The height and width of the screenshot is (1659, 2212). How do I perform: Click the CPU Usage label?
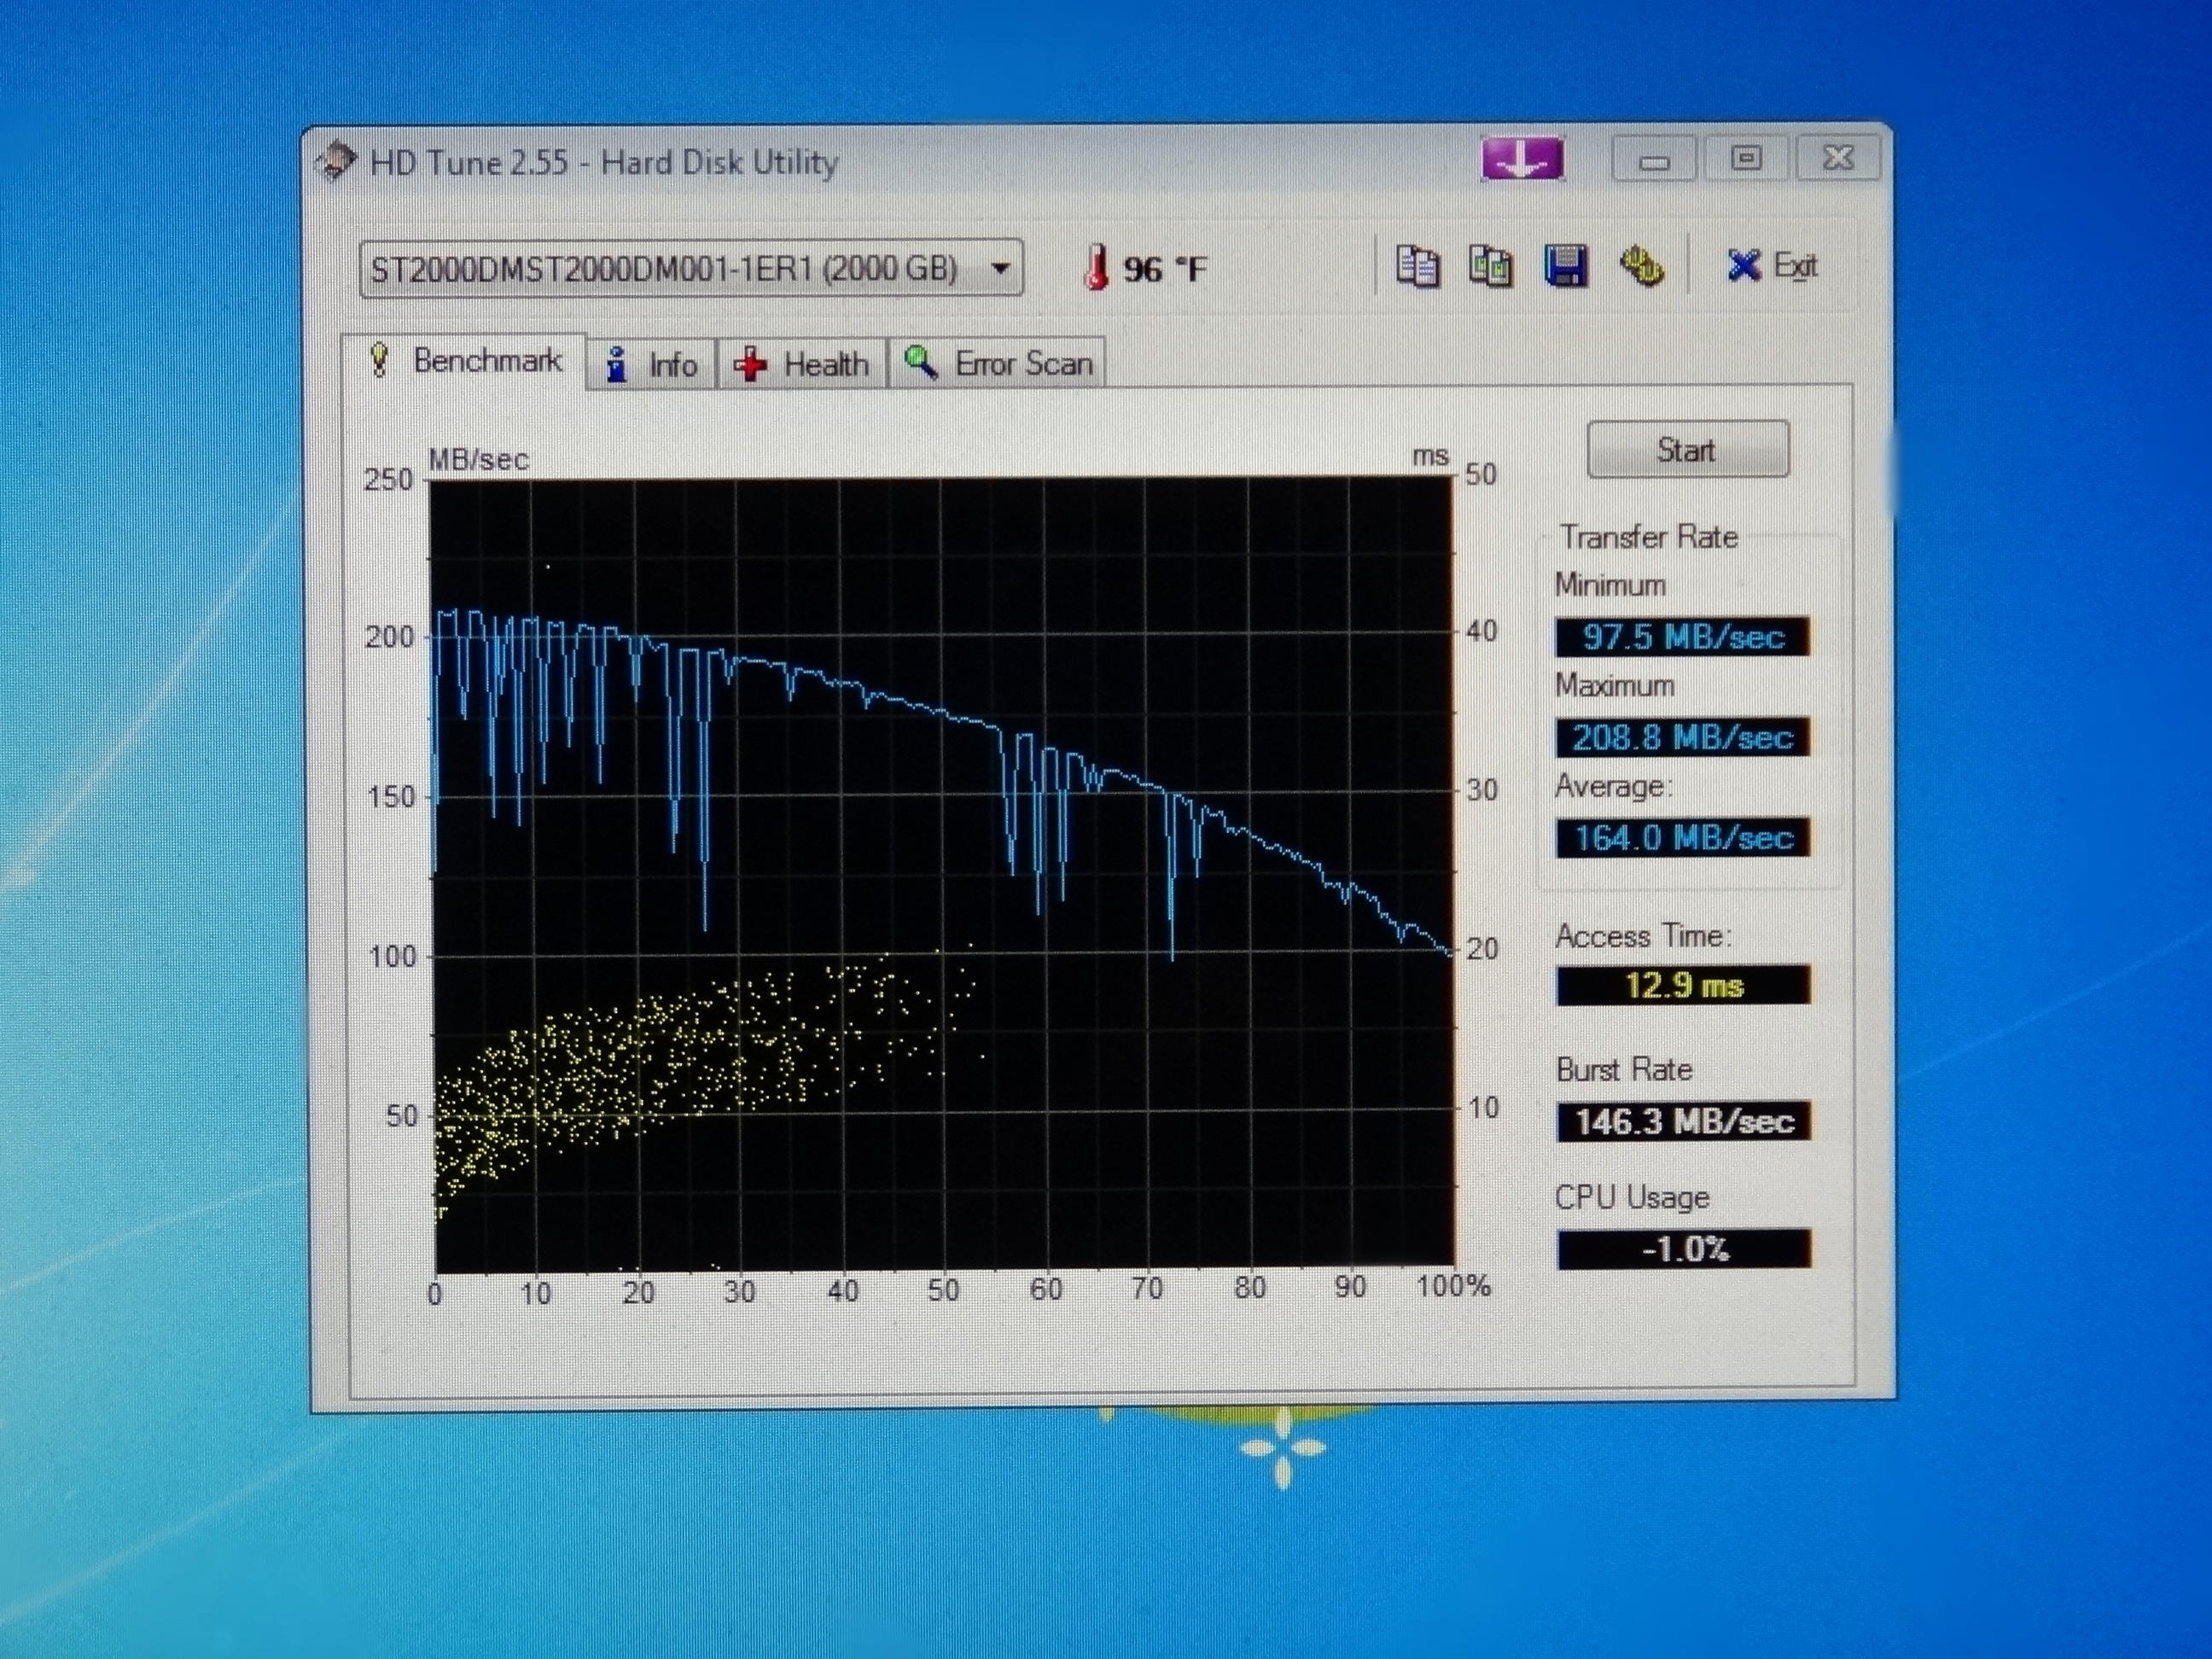click(x=1632, y=1197)
